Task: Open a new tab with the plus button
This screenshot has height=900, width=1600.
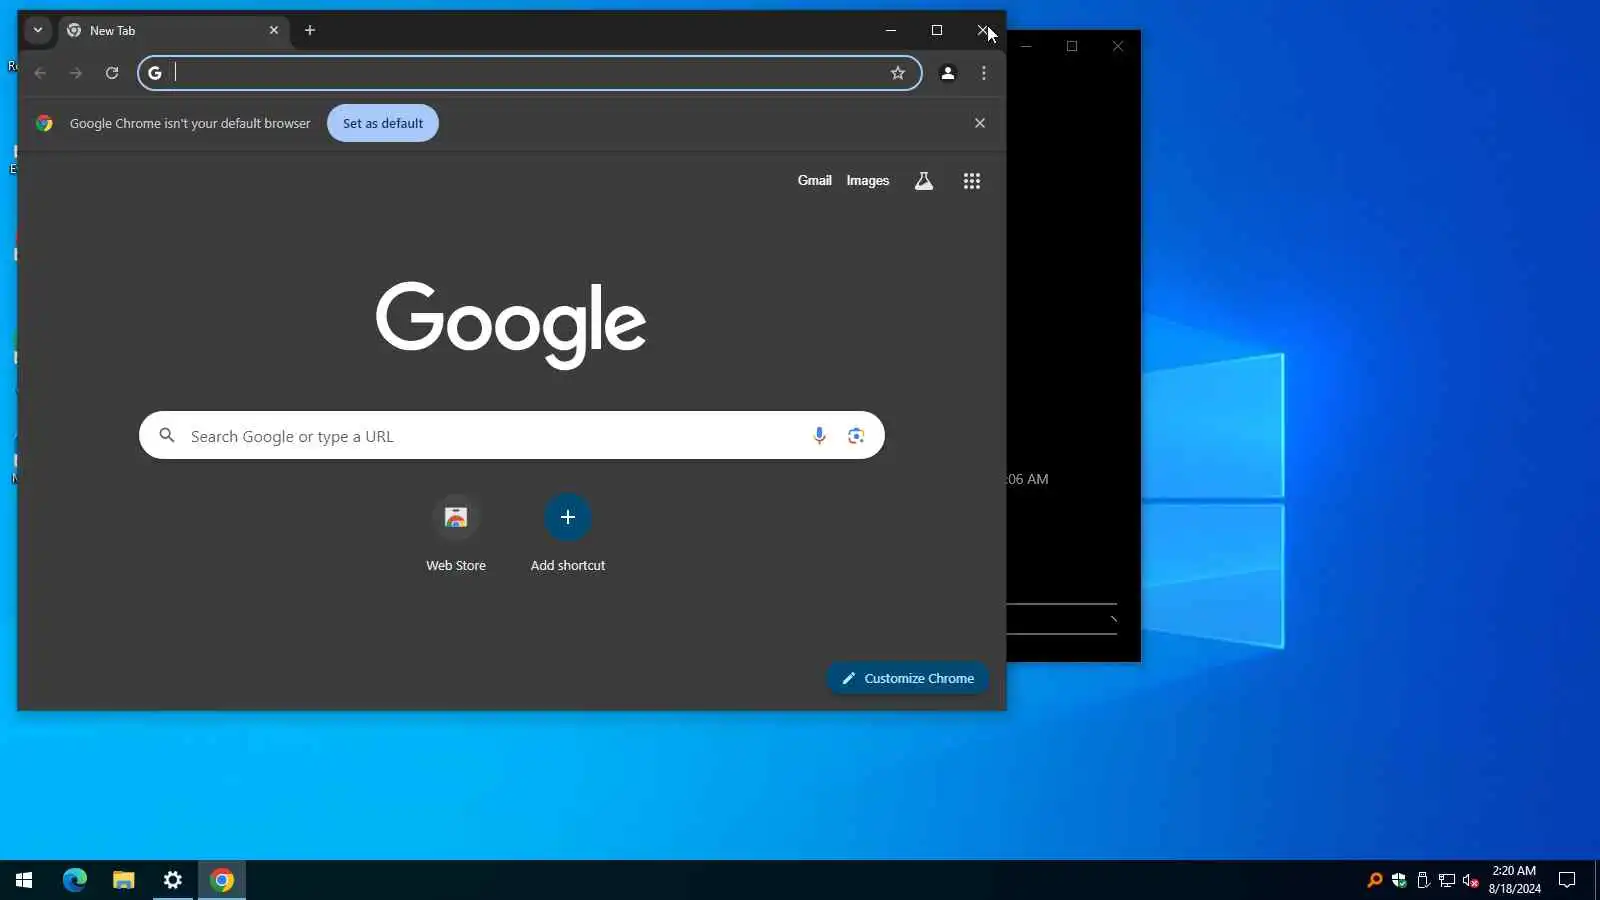Action: [x=310, y=30]
